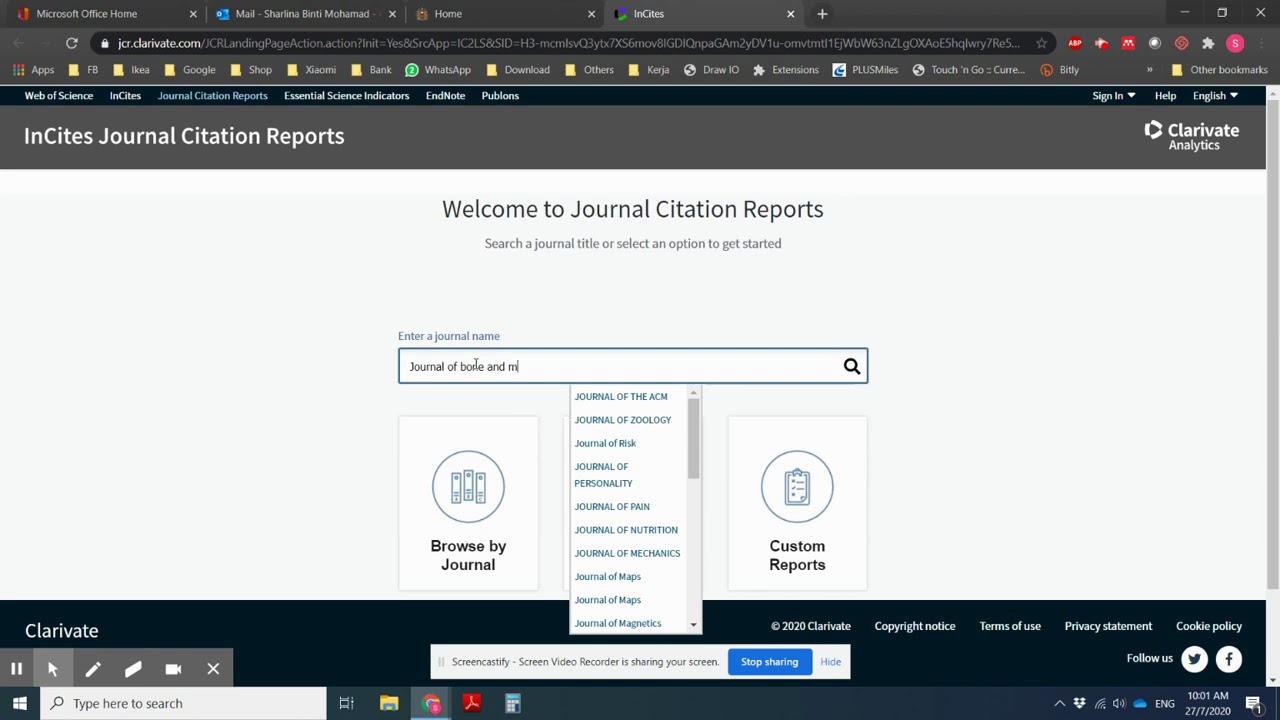Select the Screencastify mouse pointer tool
1280x720 pixels.
(x=53, y=669)
